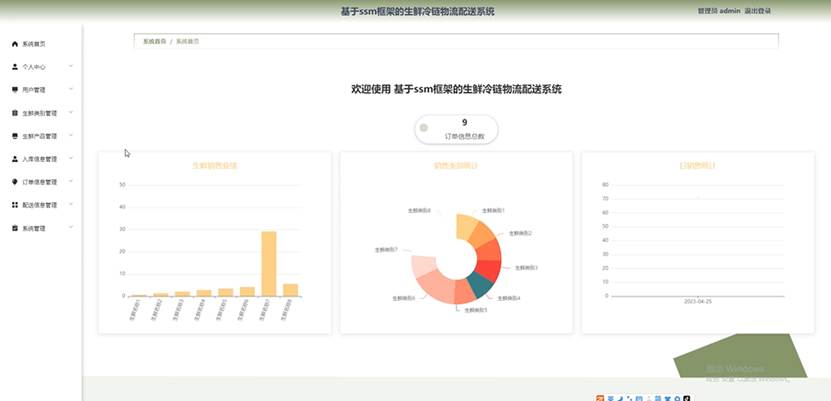
Task: Click the bright red donut slice for 生鲜类别3
Action: tap(491, 271)
